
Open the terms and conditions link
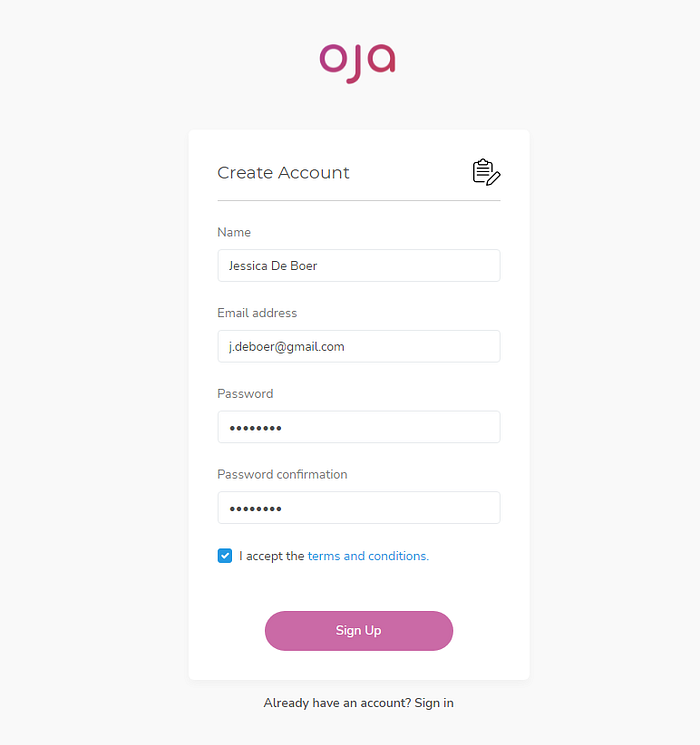(x=368, y=556)
